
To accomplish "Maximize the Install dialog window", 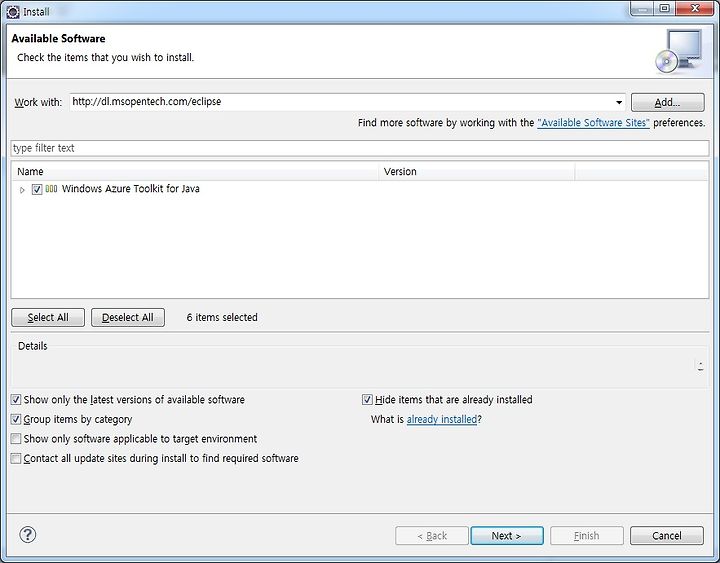I will 665,8.
